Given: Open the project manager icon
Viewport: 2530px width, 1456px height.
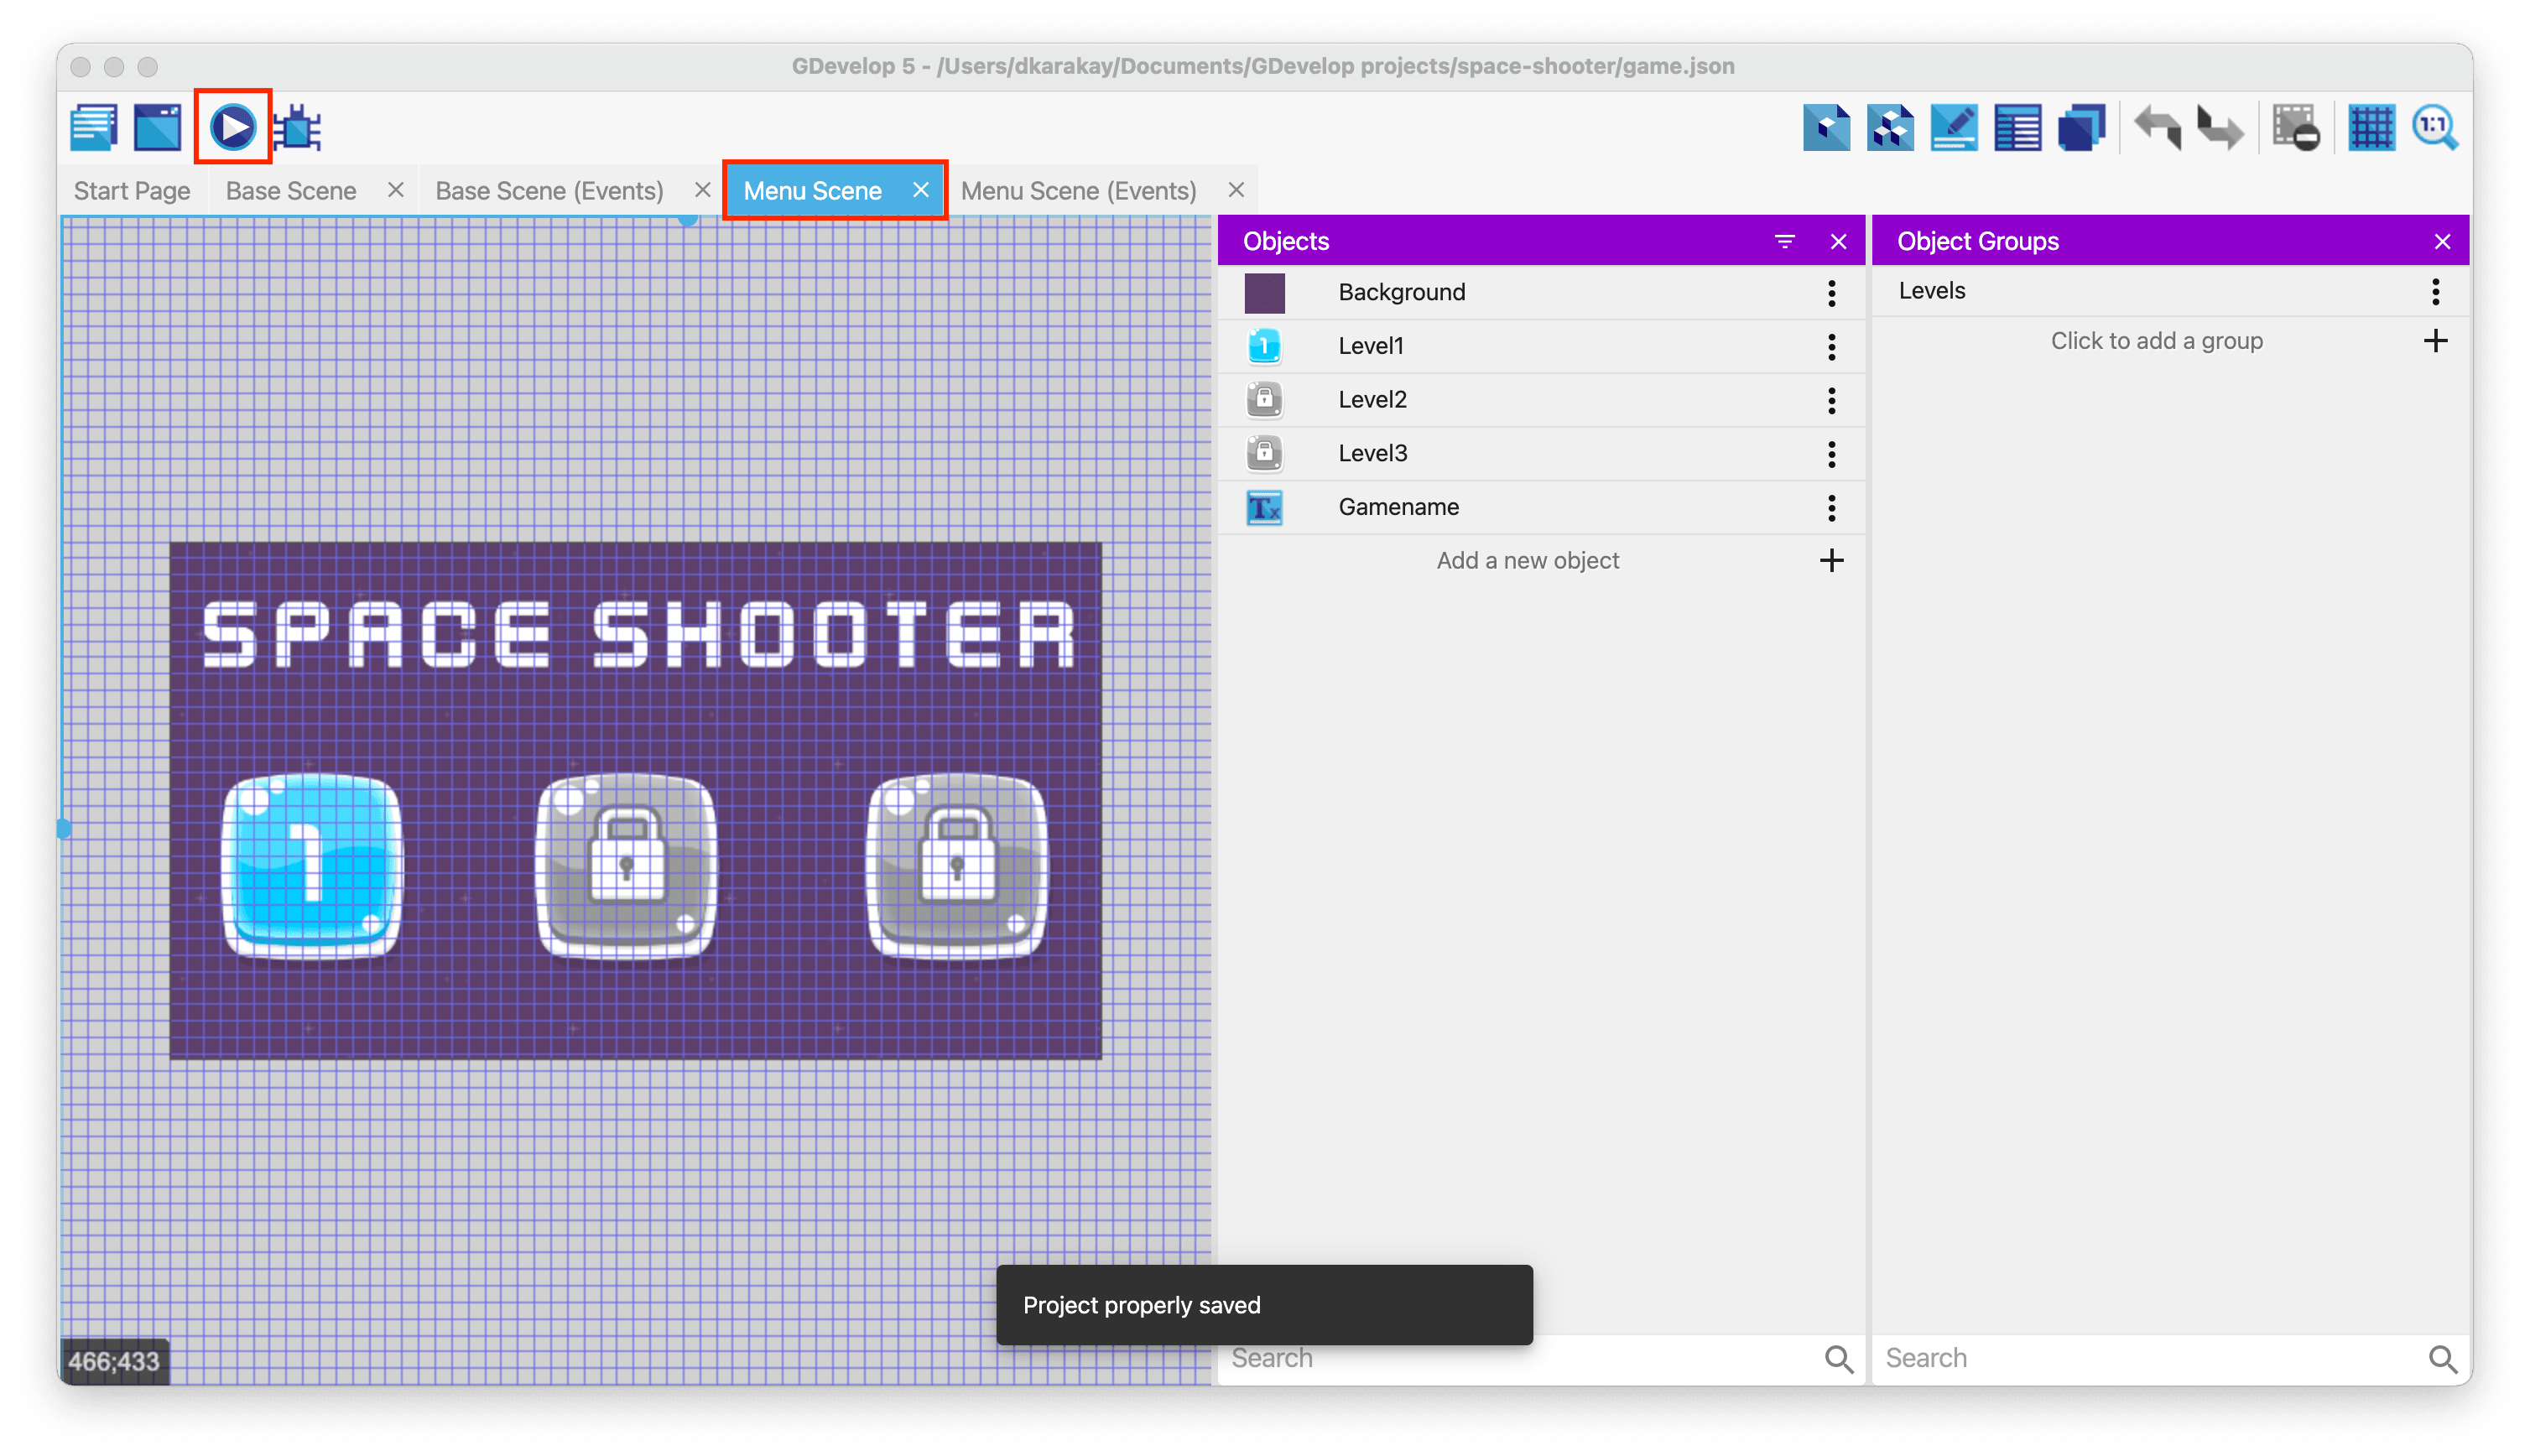Looking at the screenshot, I should [94, 128].
